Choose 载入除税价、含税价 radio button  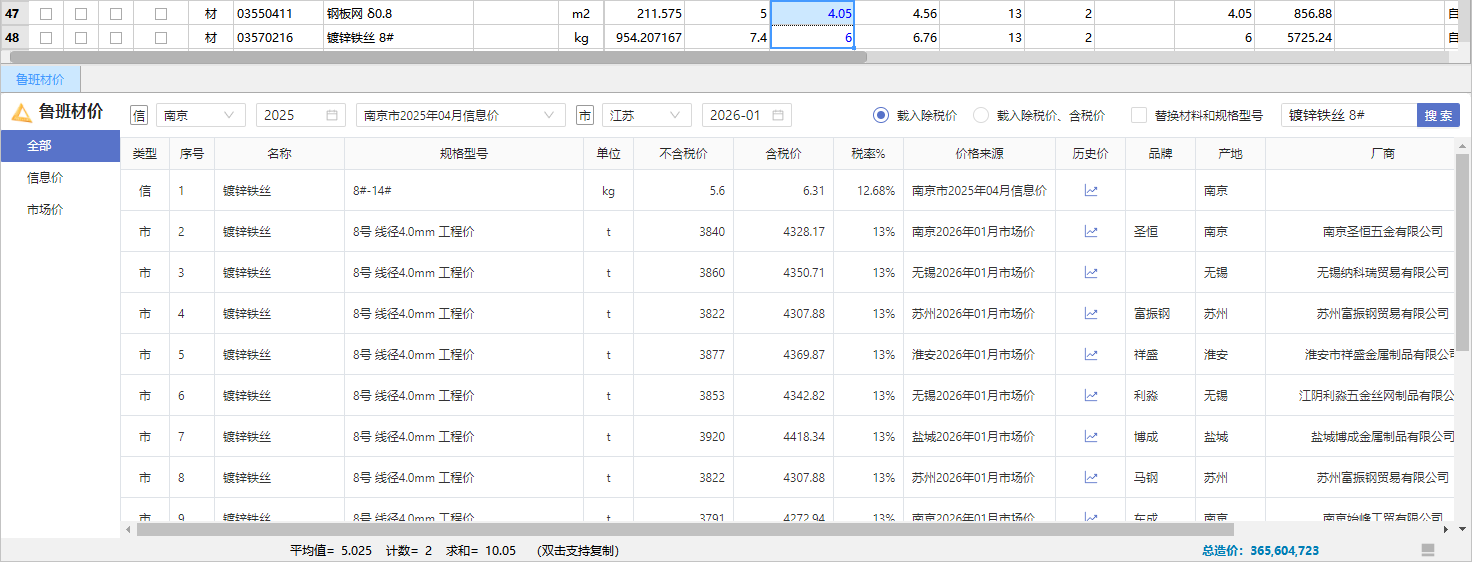(x=981, y=116)
